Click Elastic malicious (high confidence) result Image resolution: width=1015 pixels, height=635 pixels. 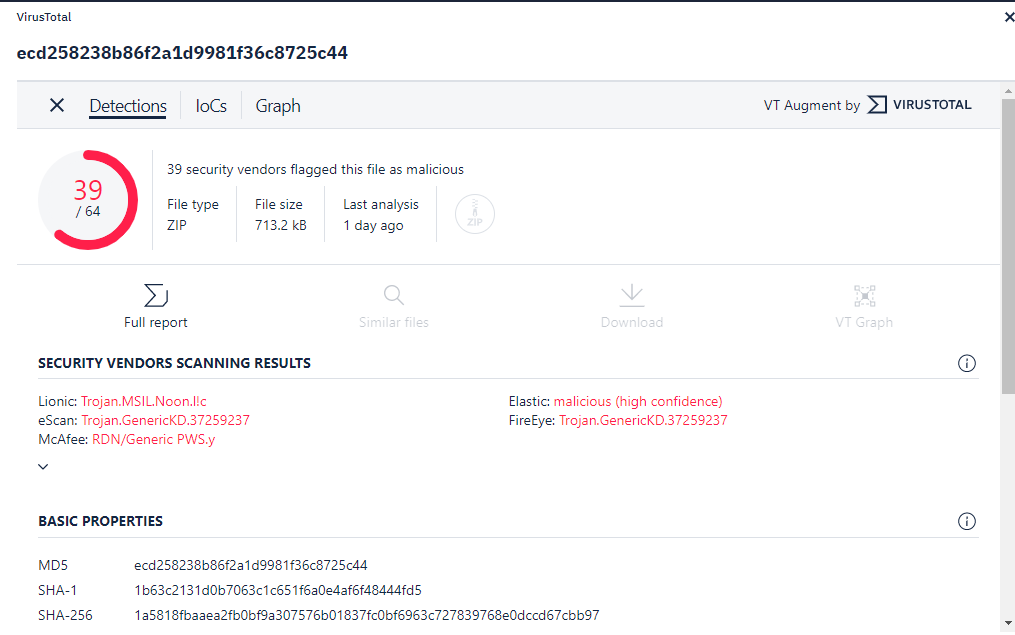638,401
